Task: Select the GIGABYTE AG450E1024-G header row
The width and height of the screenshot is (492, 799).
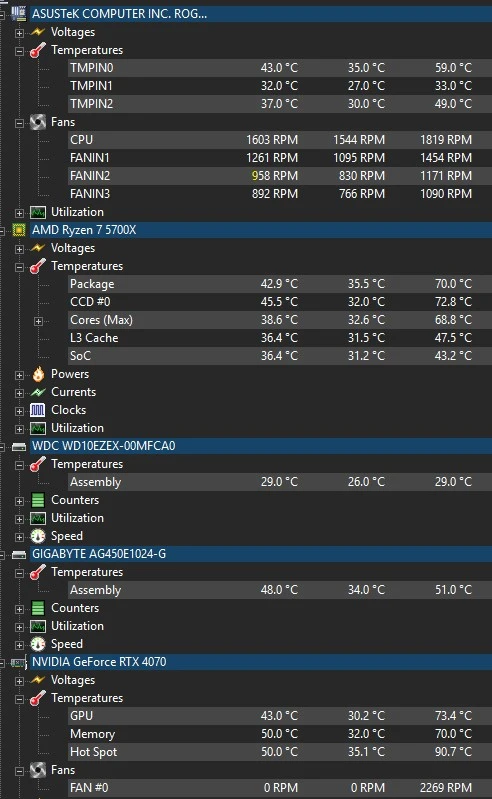Action: [x=261, y=554]
